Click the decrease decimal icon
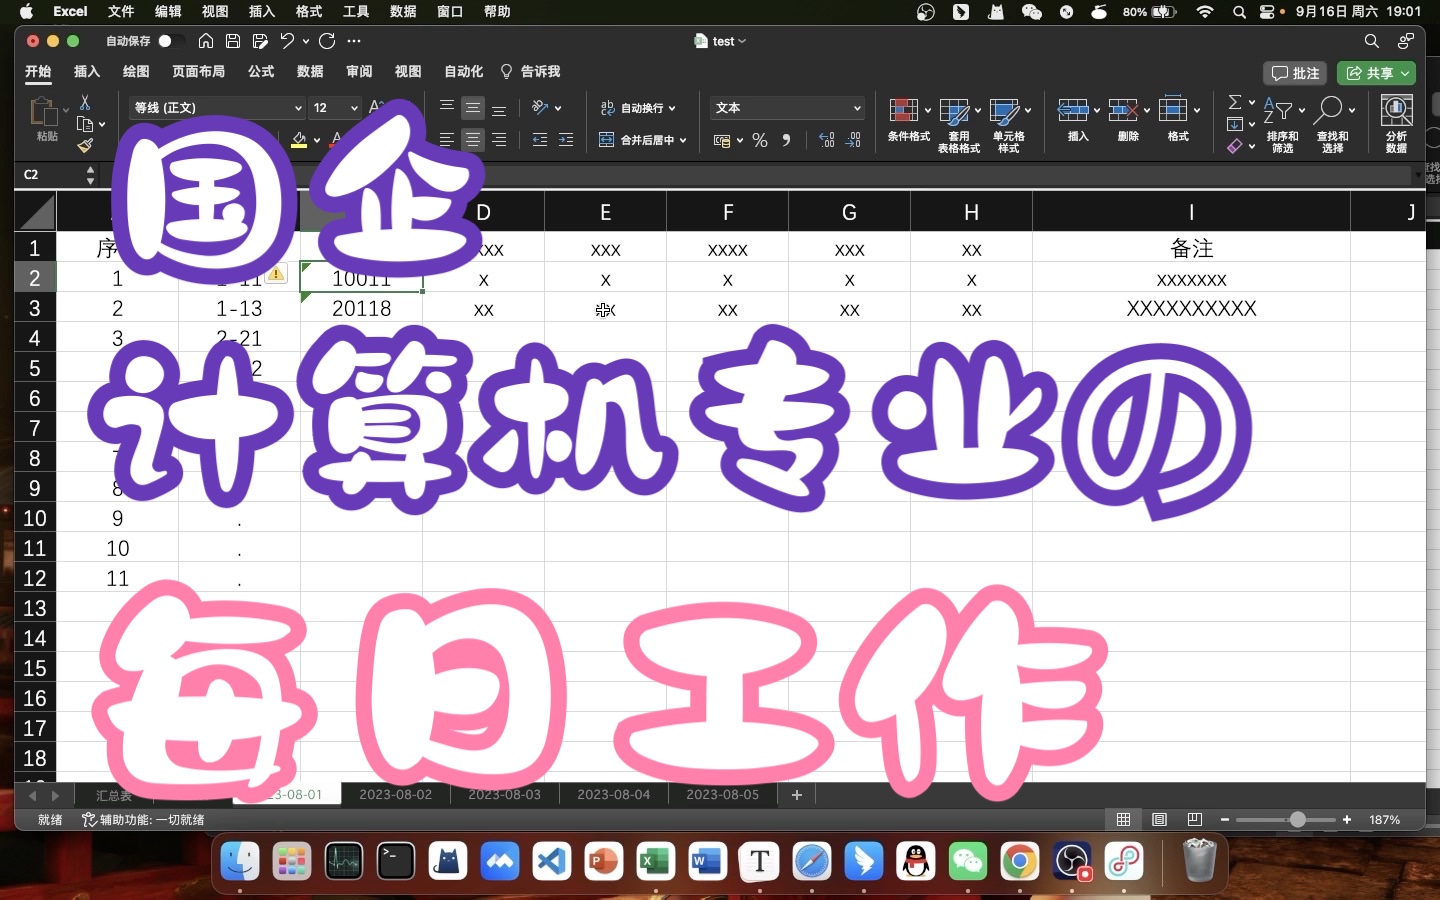Viewport: 1440px width, 900px height. point(853,141)
